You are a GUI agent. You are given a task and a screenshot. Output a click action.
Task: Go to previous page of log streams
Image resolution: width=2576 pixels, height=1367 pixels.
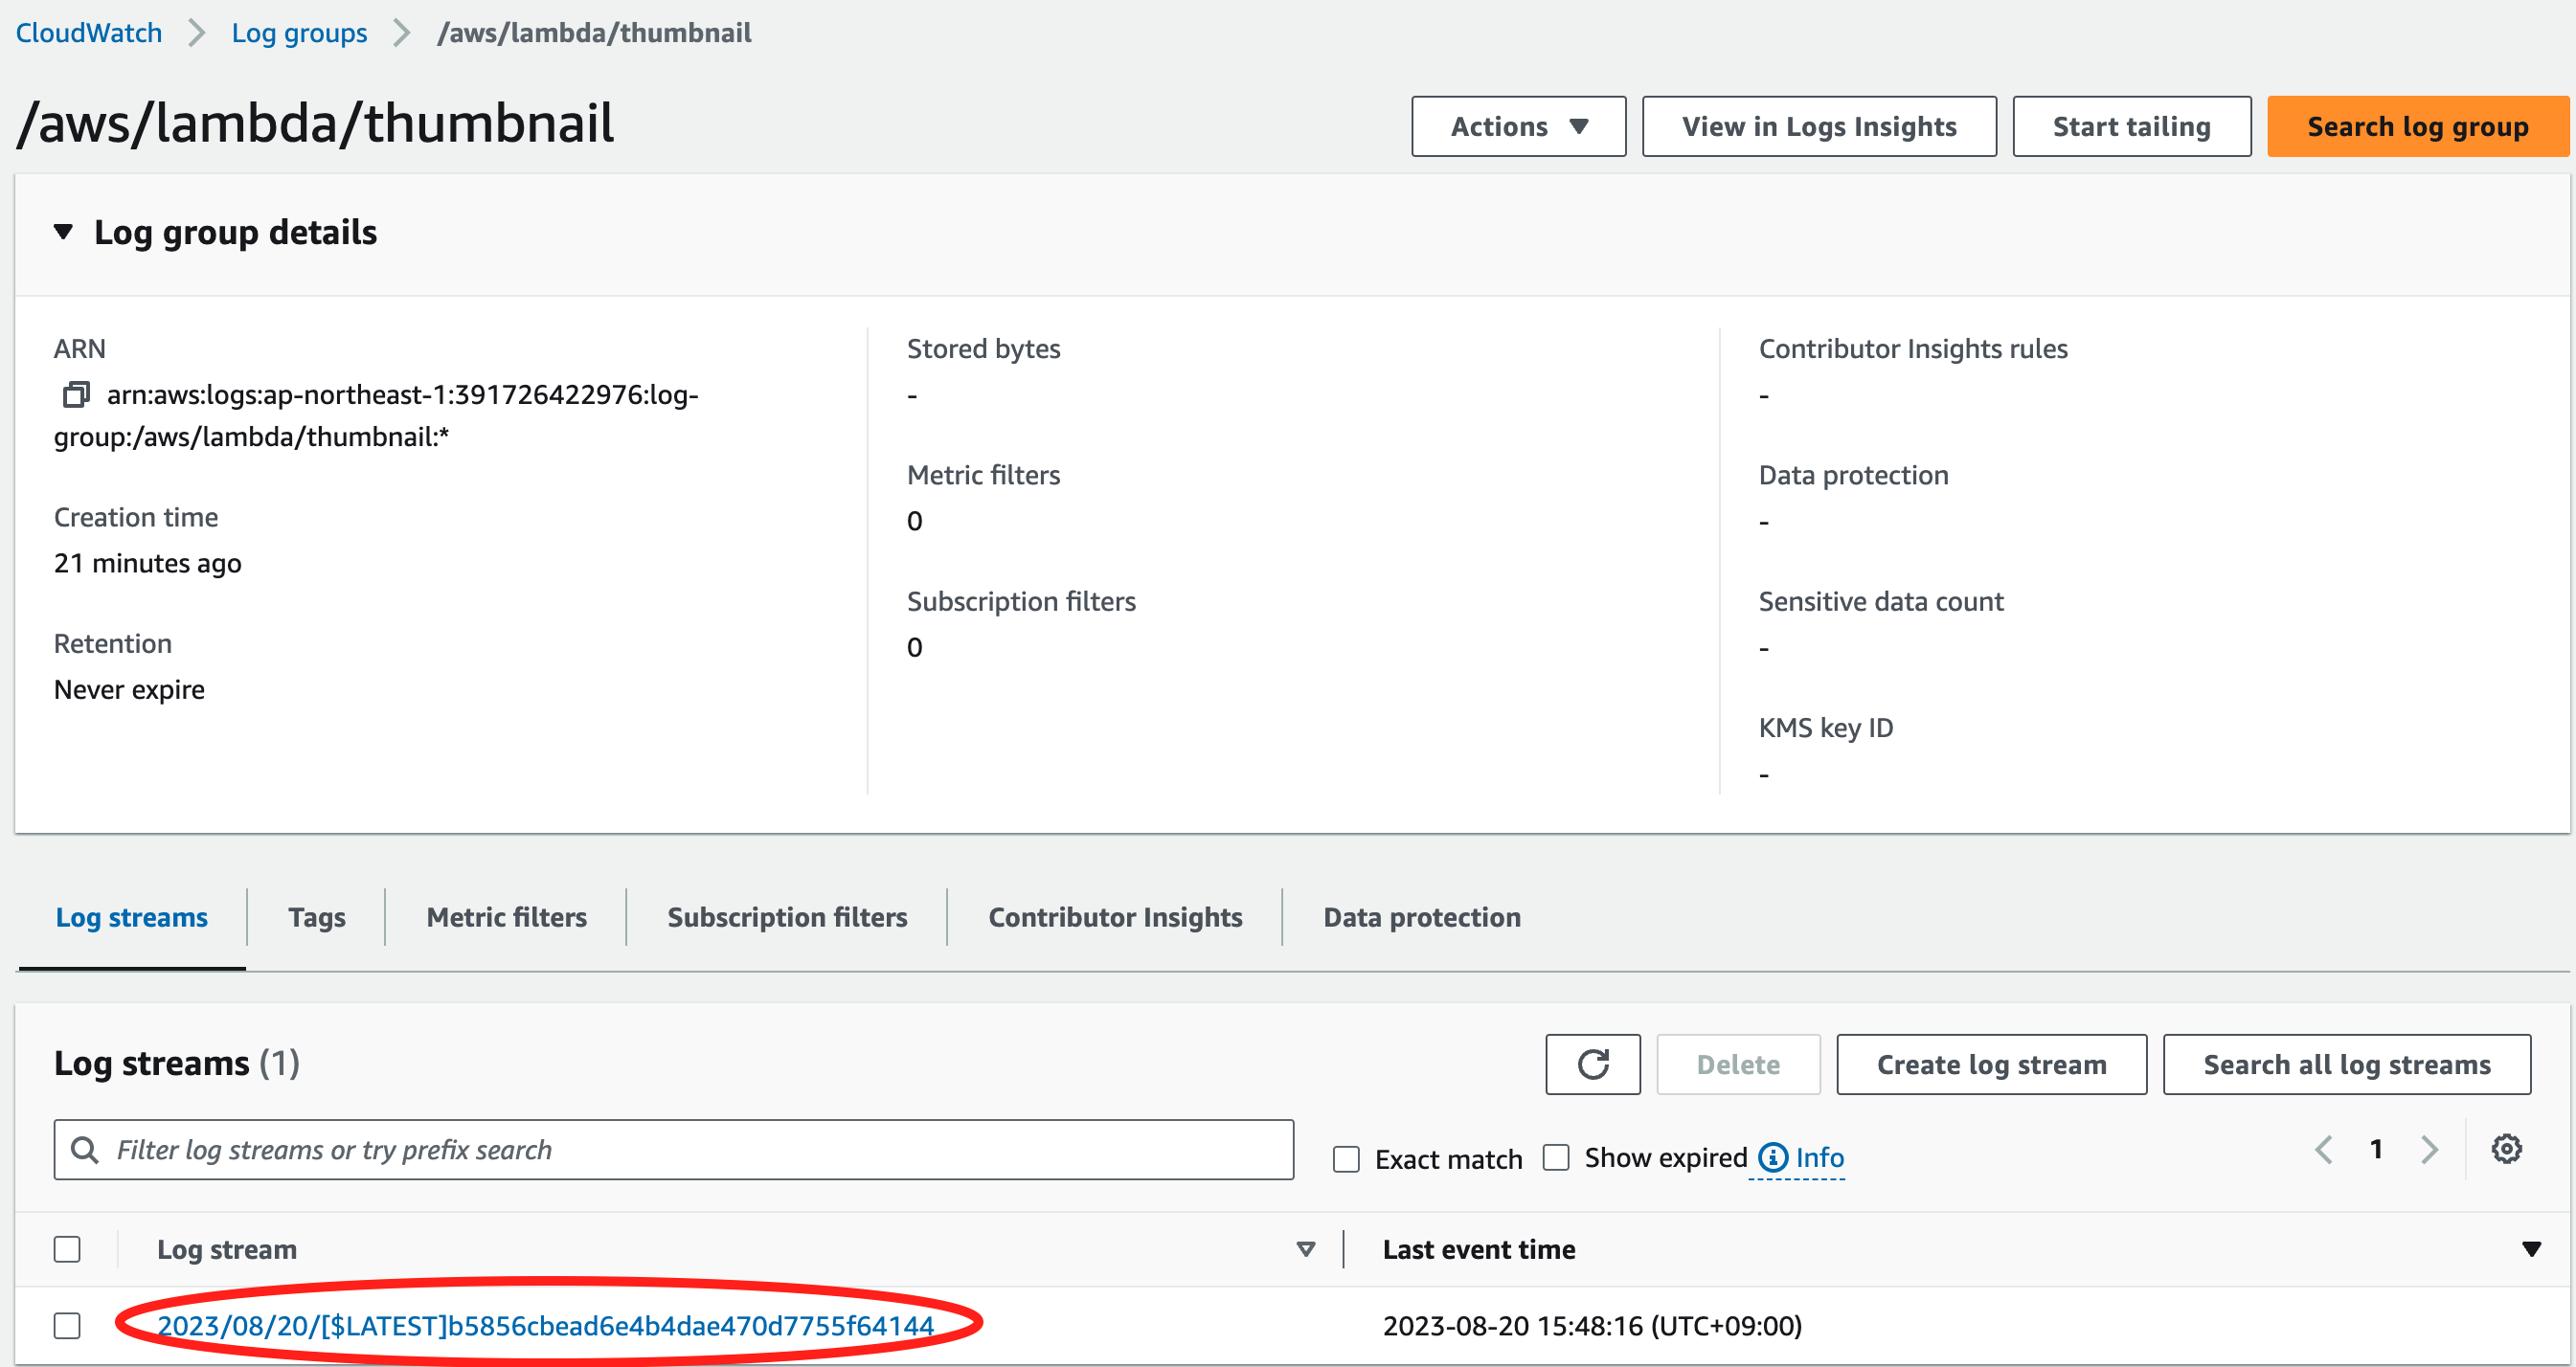[2324, 1149]
